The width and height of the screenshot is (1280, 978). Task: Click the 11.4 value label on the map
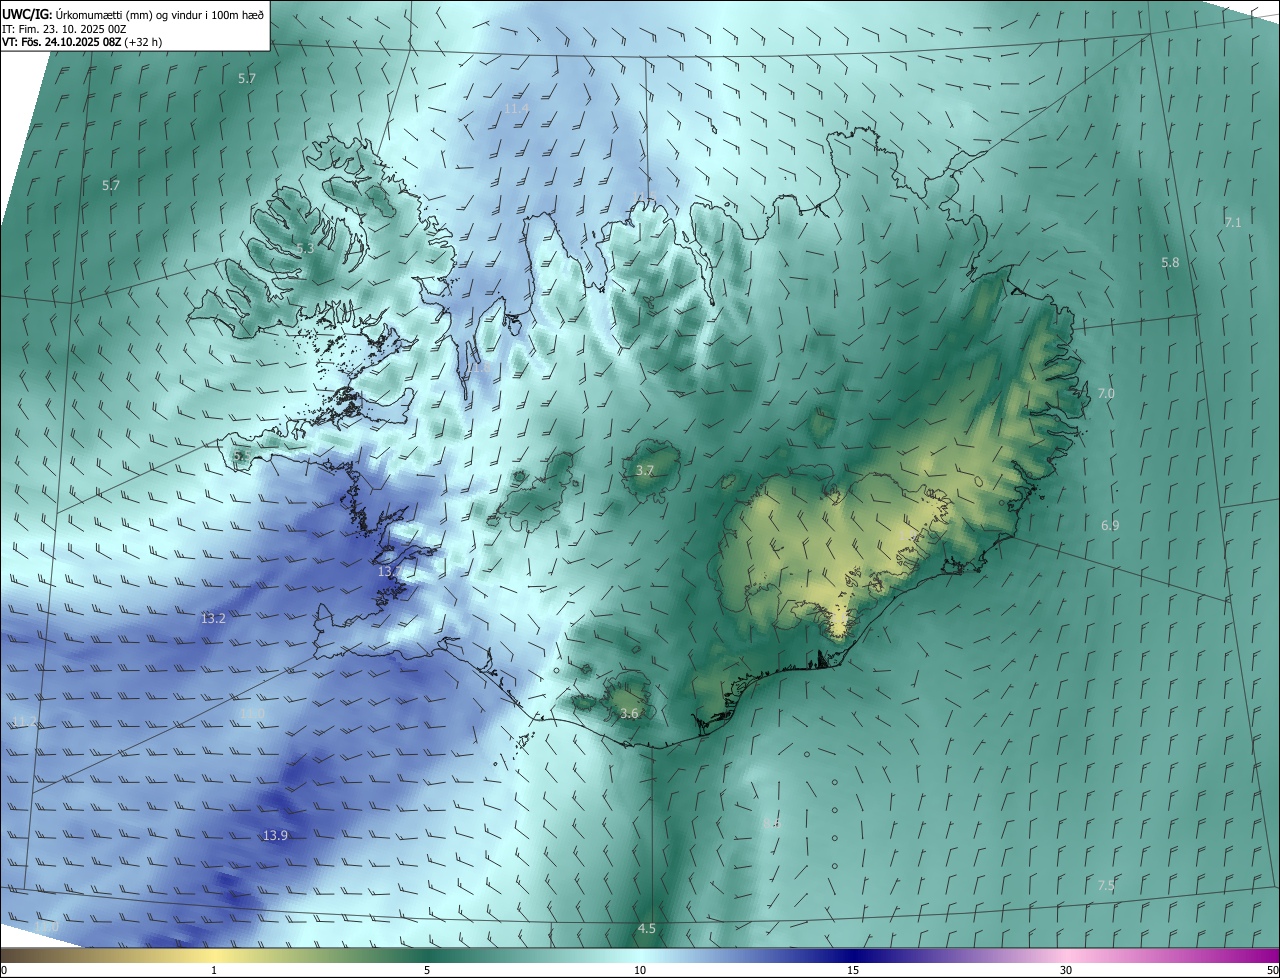coord(516,108)
